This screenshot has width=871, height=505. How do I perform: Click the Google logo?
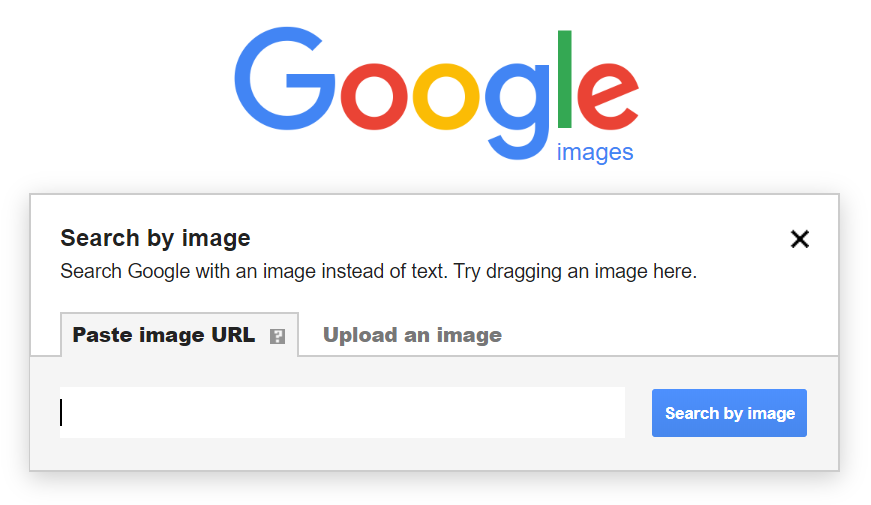(x=437, y=93)
